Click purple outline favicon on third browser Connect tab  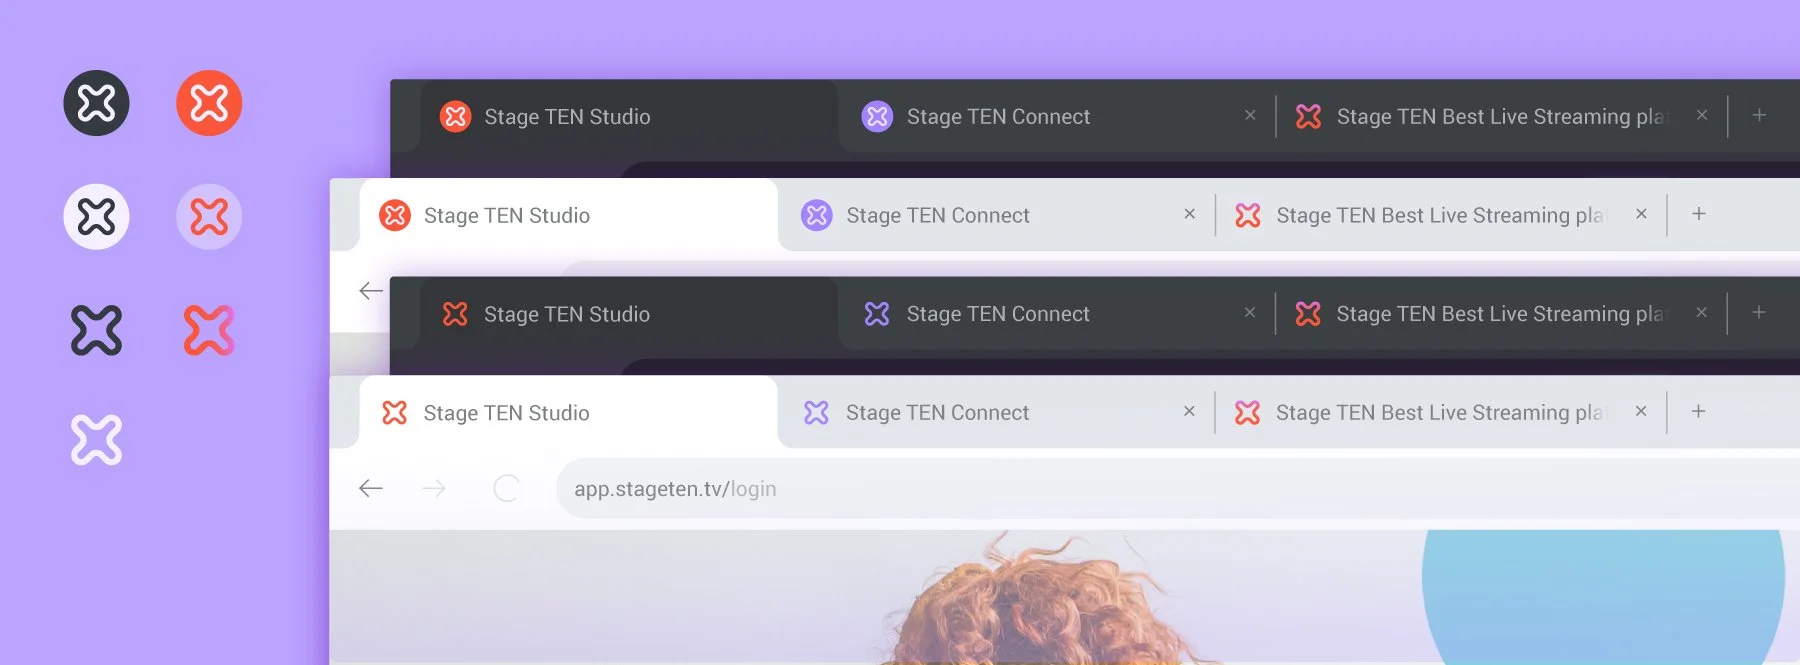pos(877,314)
